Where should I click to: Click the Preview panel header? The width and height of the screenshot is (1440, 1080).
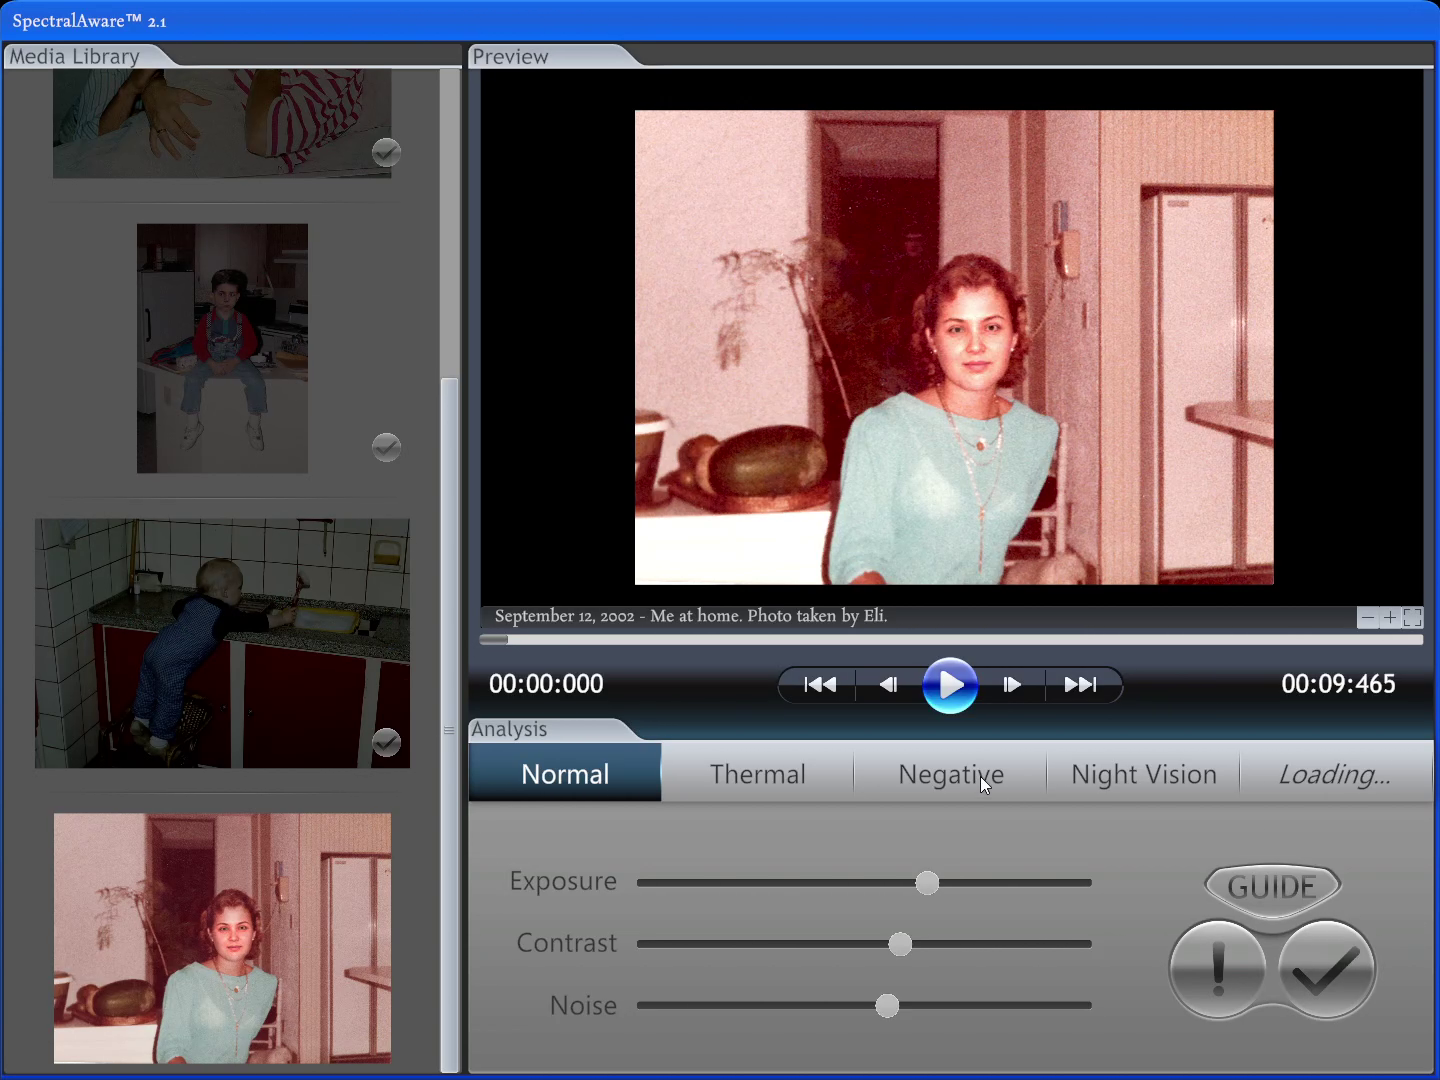[511, 57]
